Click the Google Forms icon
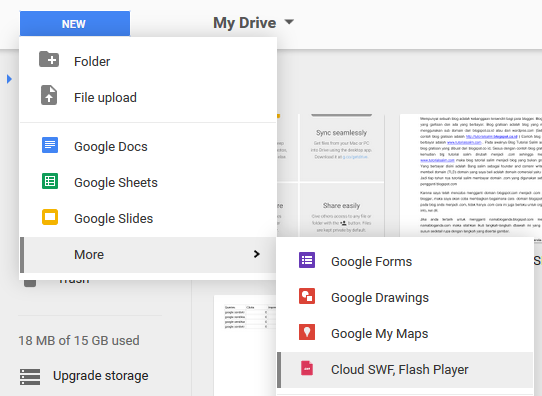The width and height of the screenshot is (542, 396). (307, 260)
